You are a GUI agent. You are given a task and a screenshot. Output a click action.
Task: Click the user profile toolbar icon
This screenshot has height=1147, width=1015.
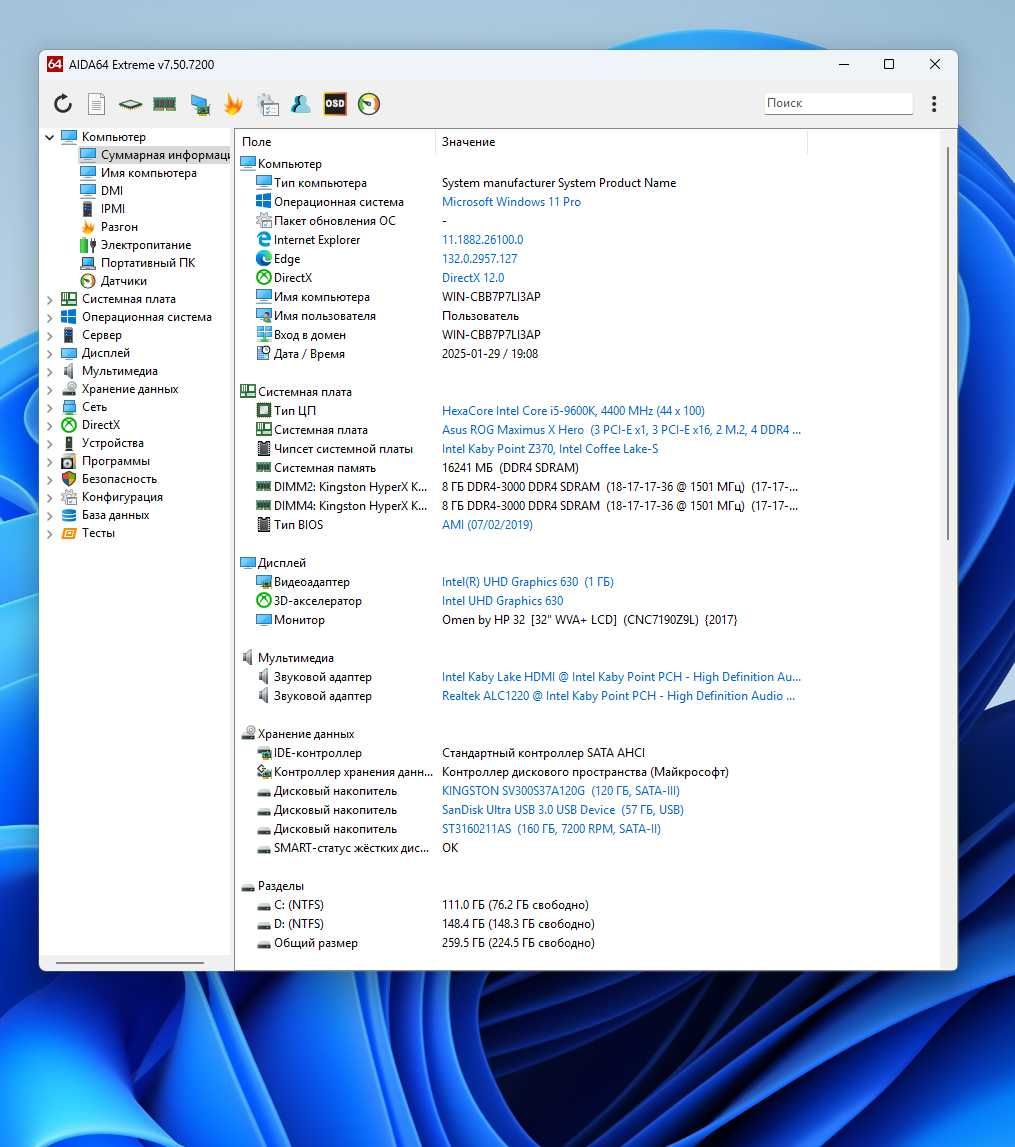tap(301, 104)
